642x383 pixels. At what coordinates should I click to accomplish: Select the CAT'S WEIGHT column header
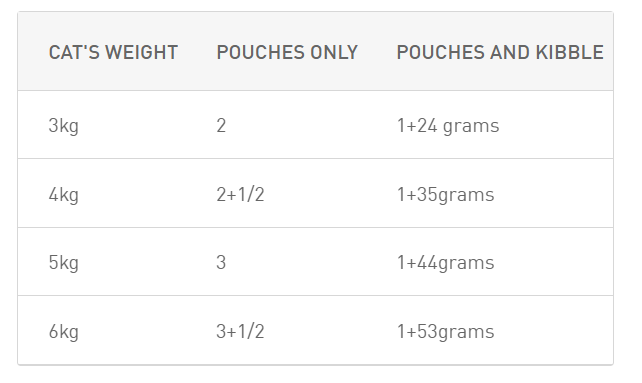113,52
